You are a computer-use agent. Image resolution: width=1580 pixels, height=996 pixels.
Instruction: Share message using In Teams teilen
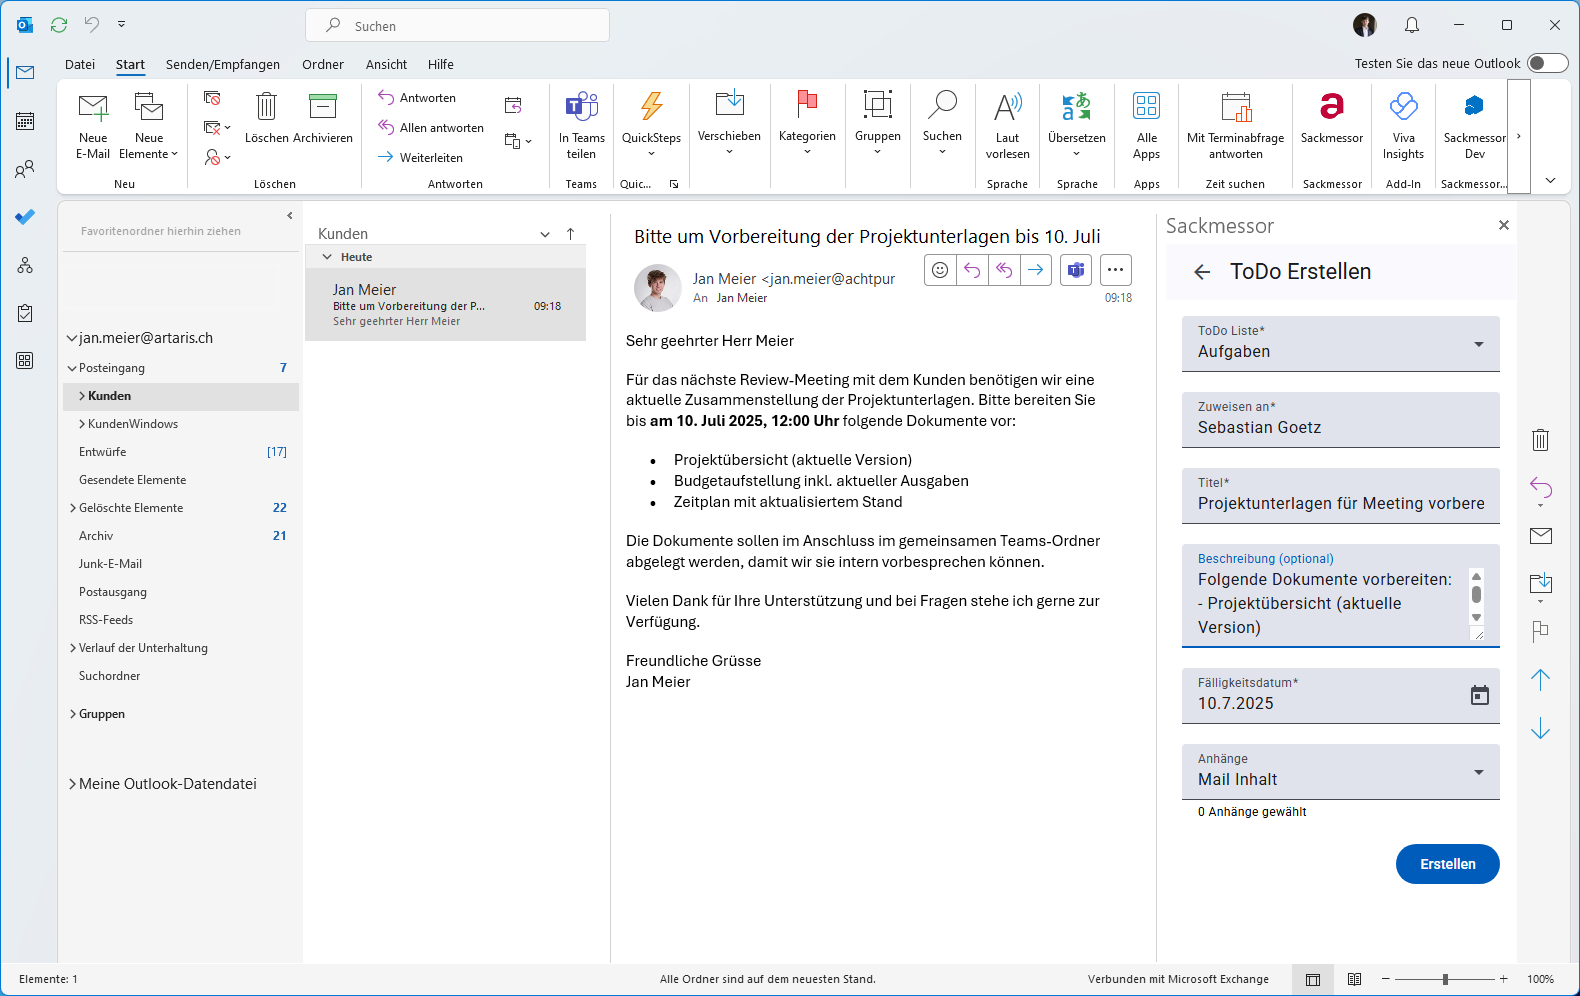pos(581,108)
